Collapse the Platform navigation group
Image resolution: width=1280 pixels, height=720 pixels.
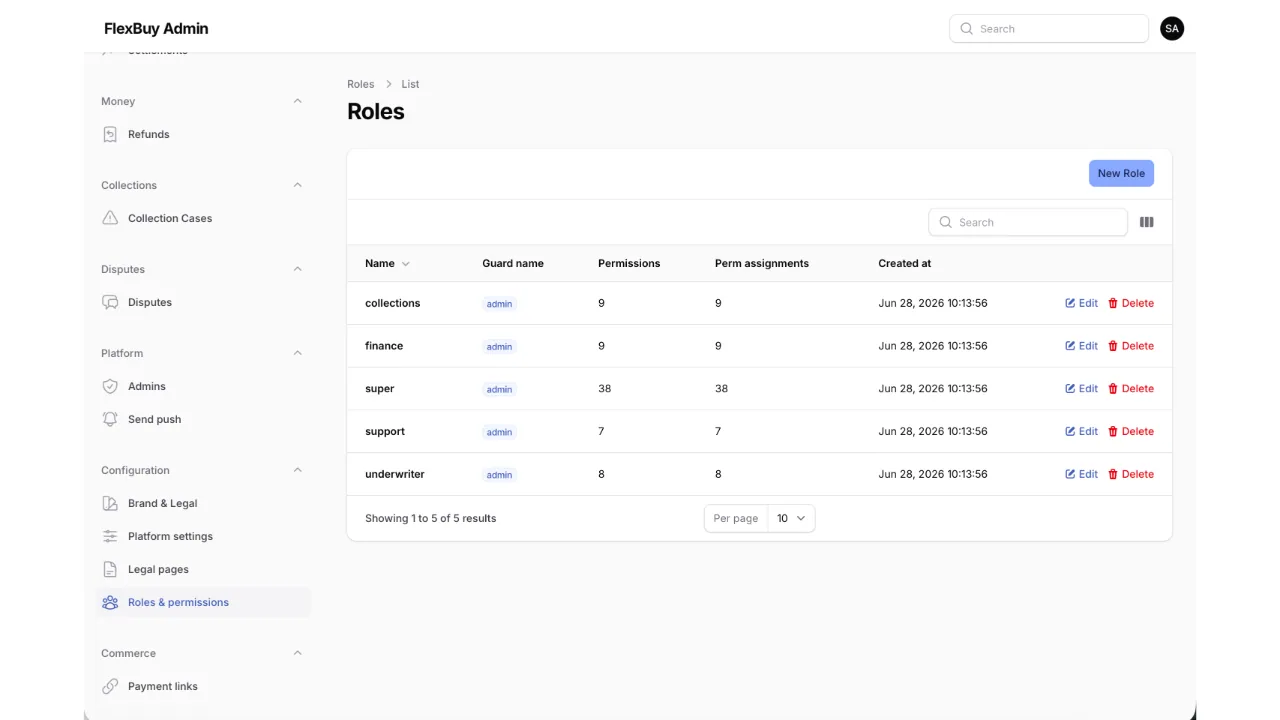[297, 353]
